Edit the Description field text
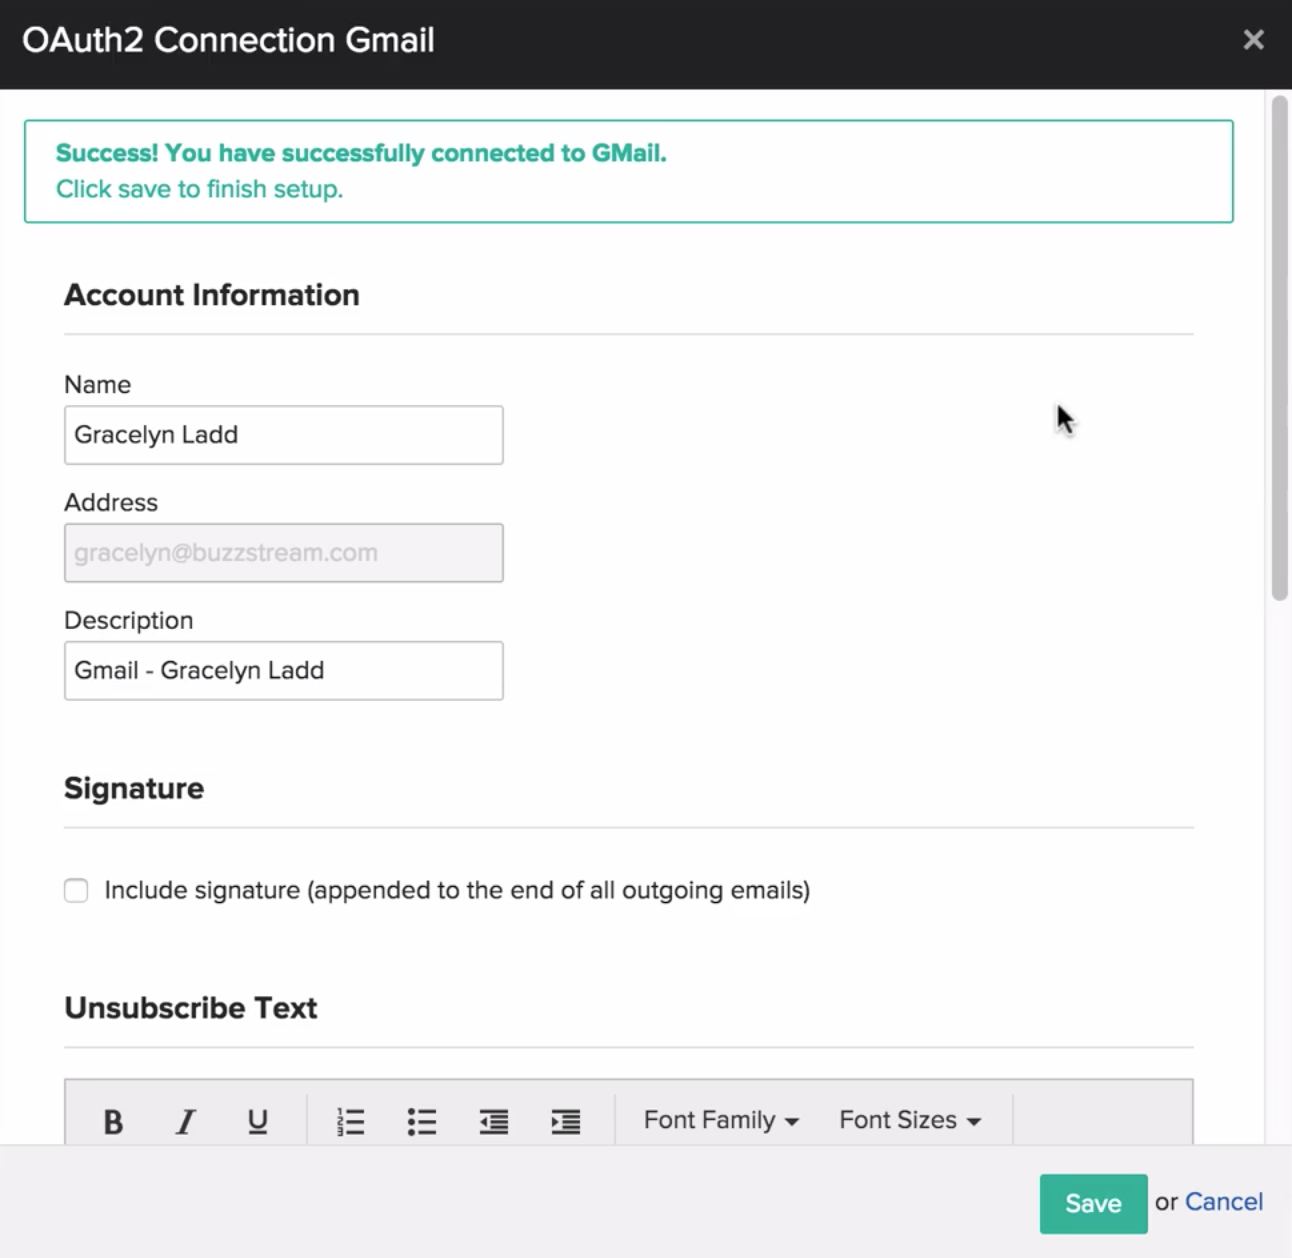The image size is (1292, 1258). coord(284,671)
